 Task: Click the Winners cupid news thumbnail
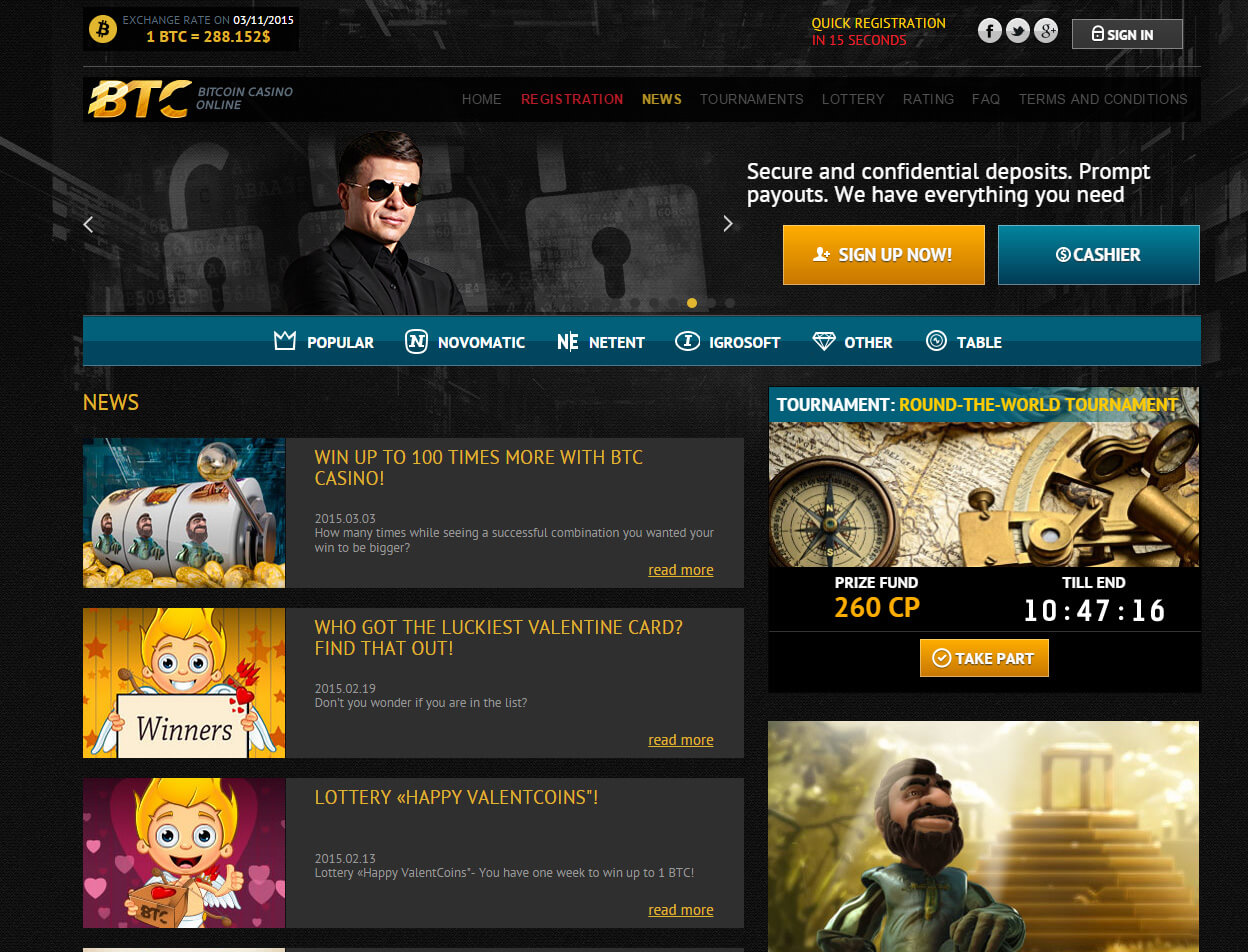point(184,683)
